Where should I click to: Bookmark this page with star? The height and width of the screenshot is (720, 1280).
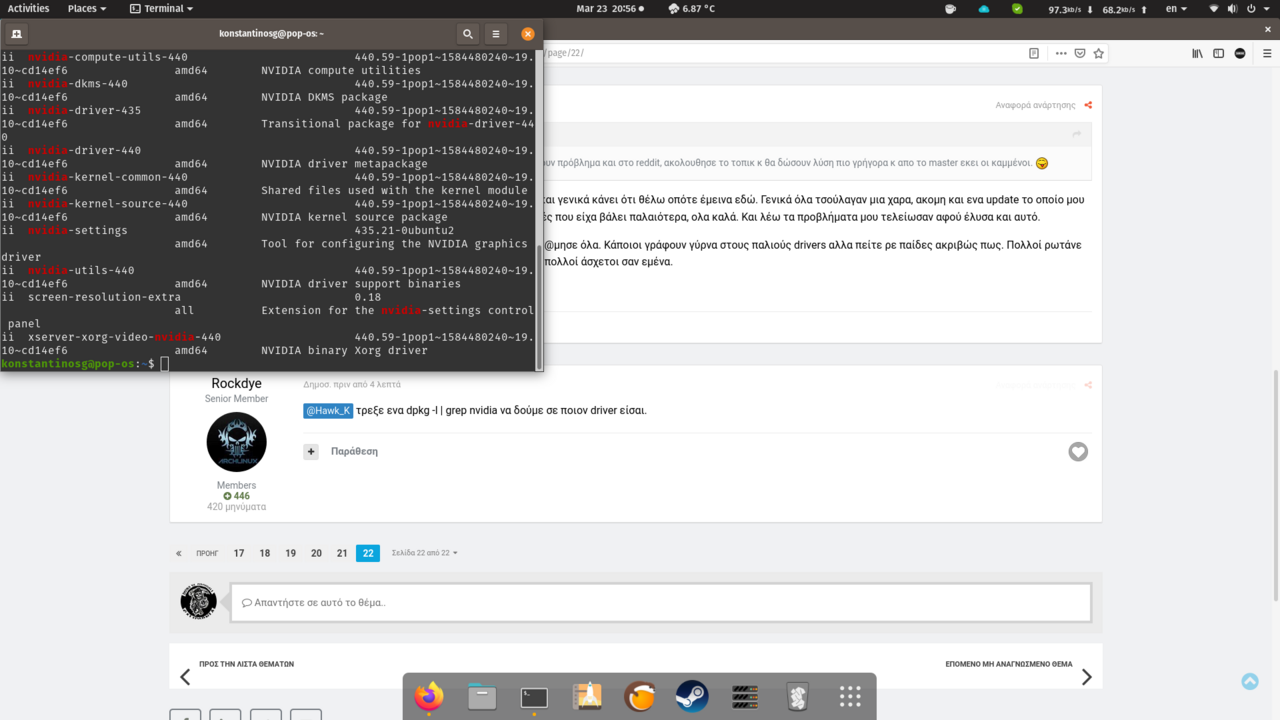[1099, 53]
